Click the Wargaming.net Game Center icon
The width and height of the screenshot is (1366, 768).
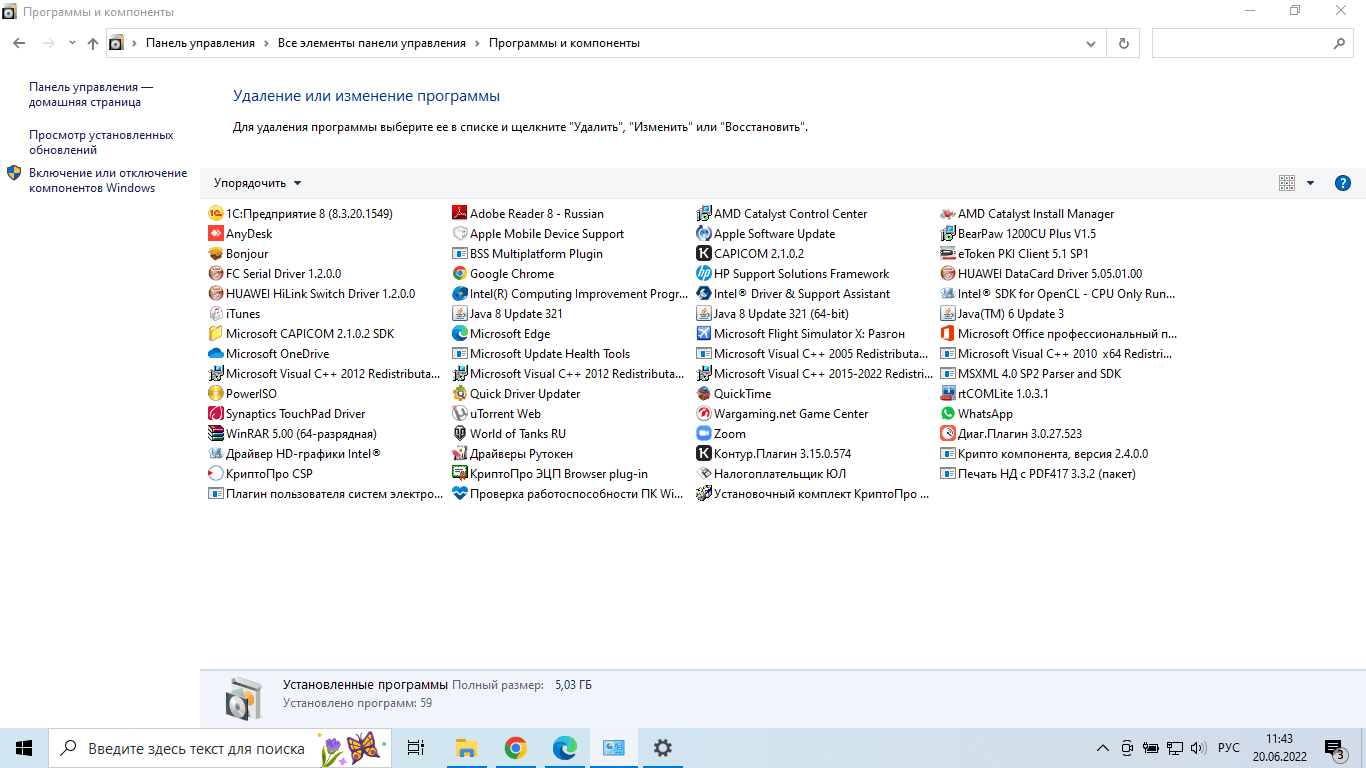pos(704,414)
